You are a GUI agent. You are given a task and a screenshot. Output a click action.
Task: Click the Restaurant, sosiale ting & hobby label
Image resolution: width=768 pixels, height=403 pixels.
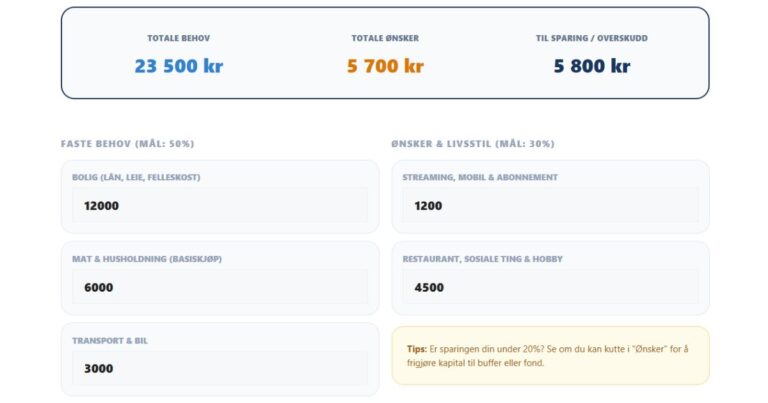coord(482,259)
